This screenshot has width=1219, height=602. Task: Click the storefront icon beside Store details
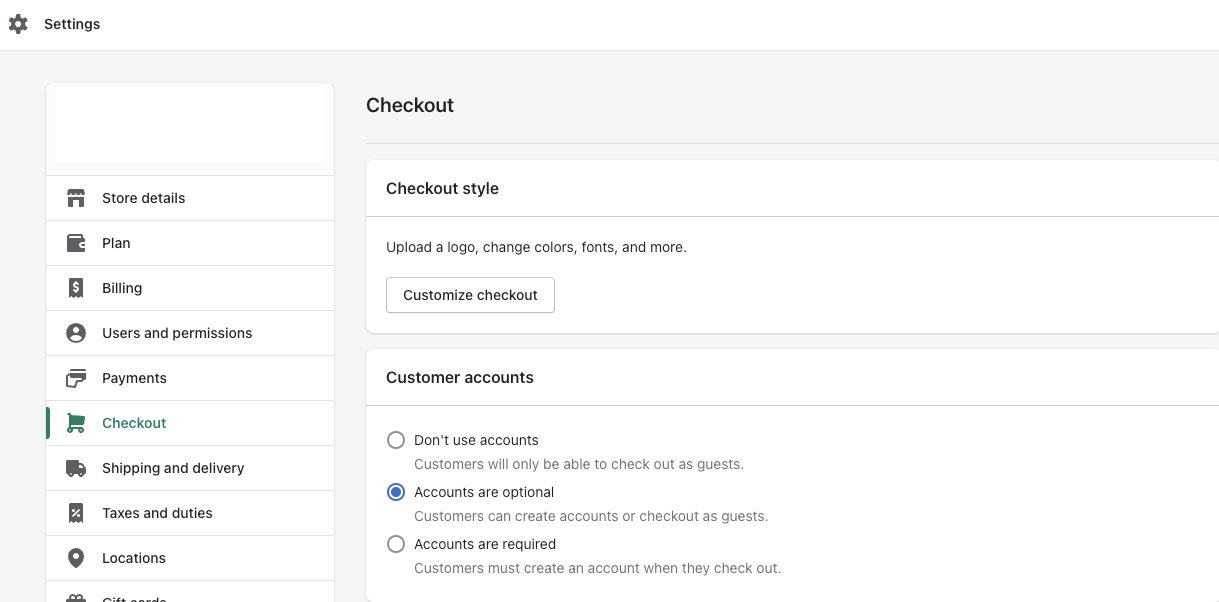[76, 197]
